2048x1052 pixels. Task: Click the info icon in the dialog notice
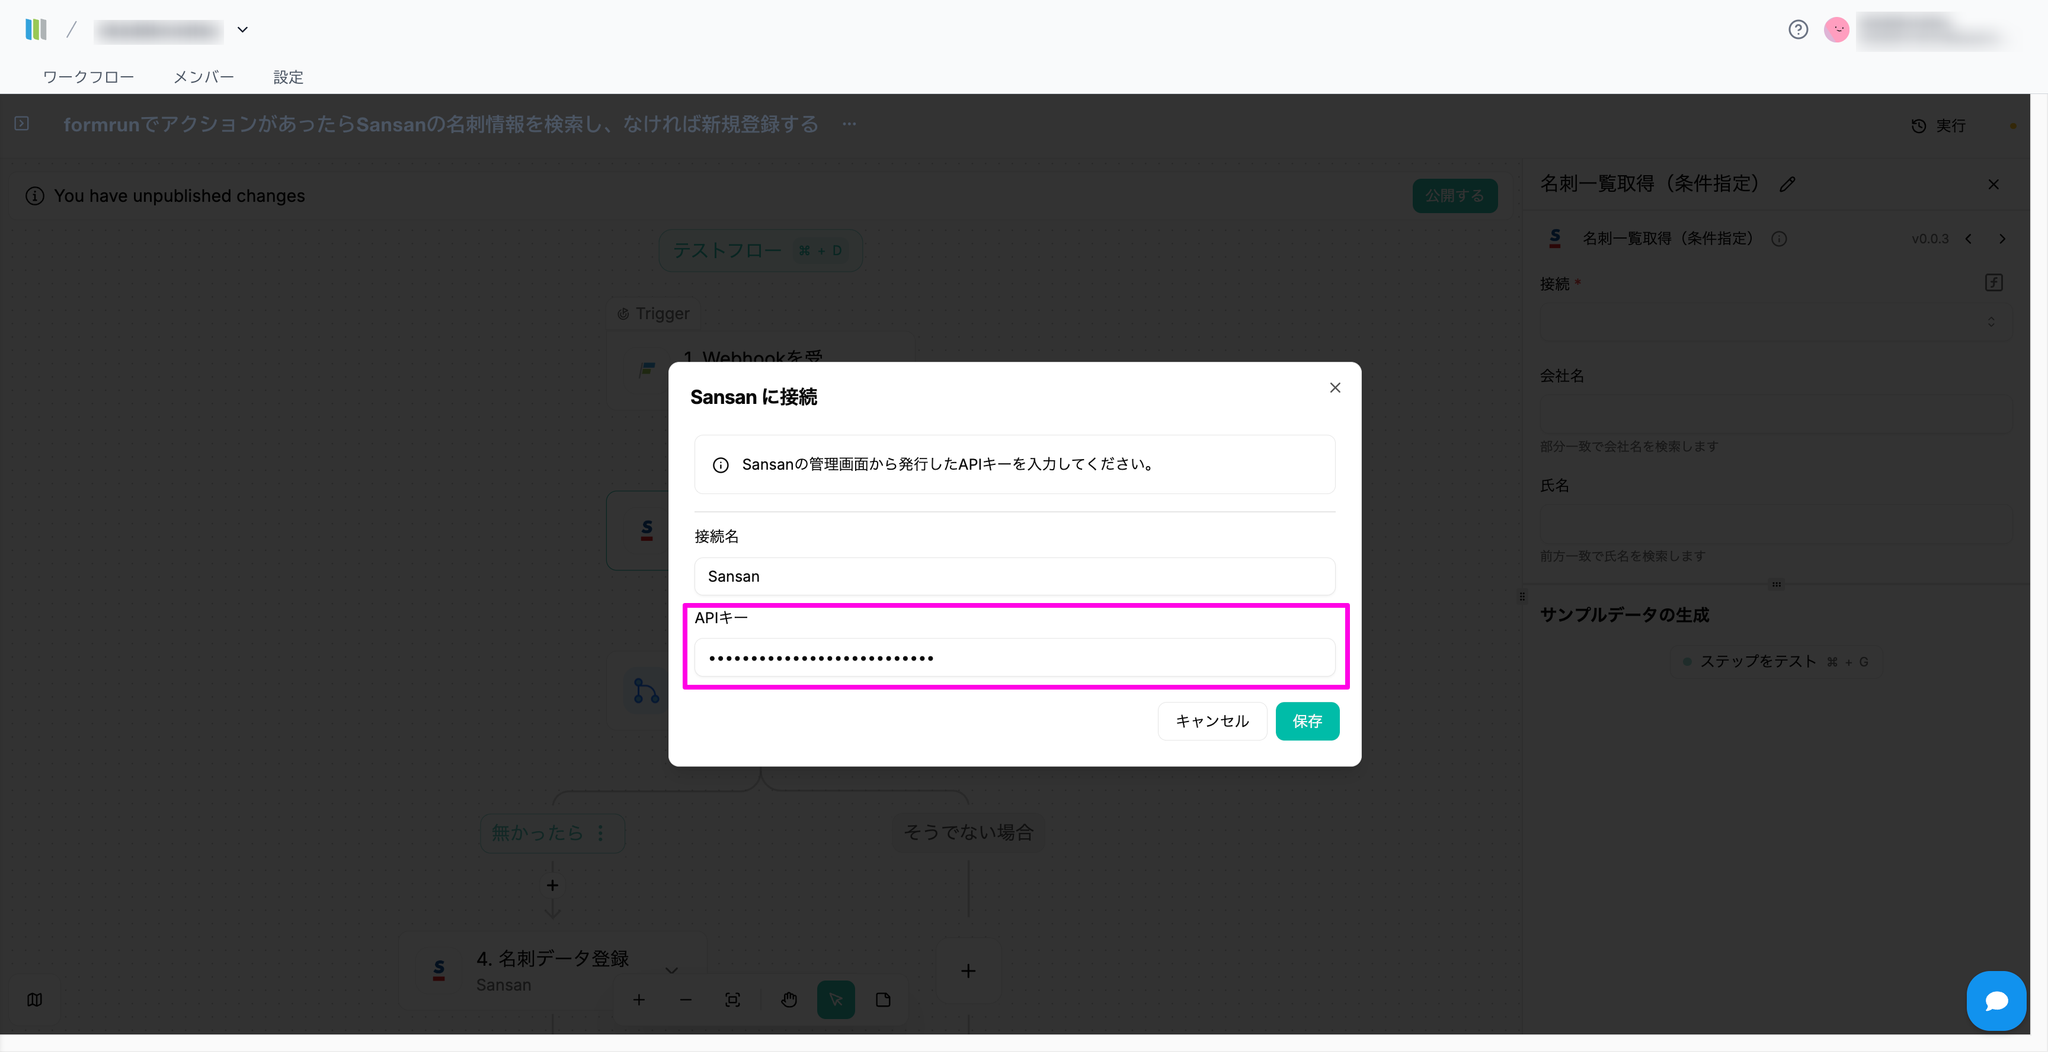coord(720,465)
